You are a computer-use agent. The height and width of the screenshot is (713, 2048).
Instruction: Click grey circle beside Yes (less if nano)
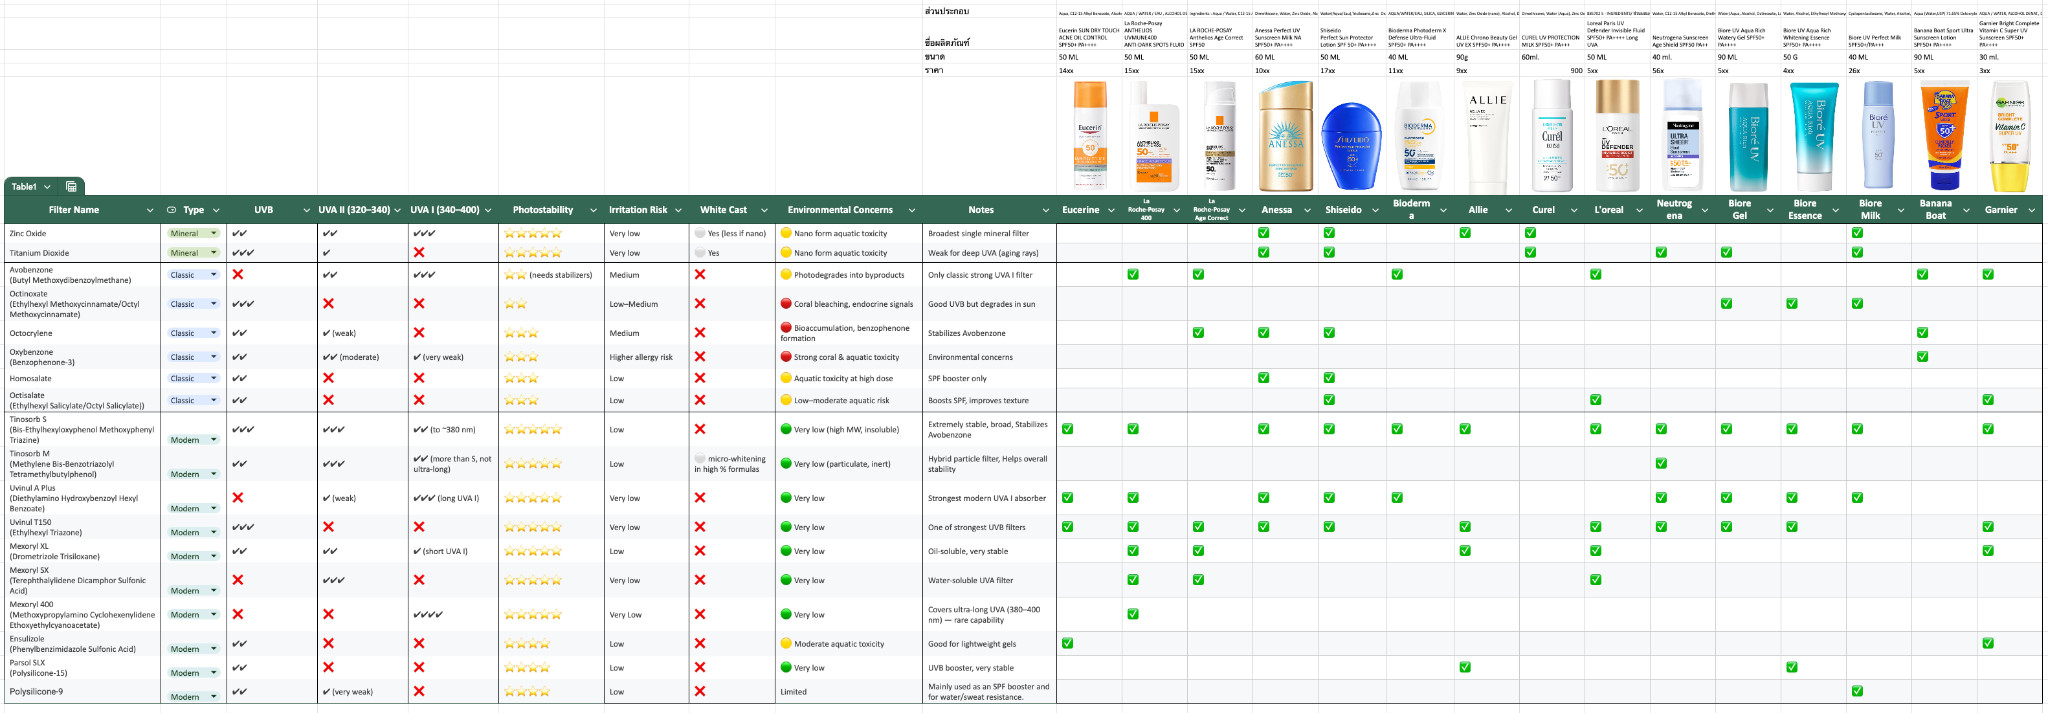coord(700,233)
